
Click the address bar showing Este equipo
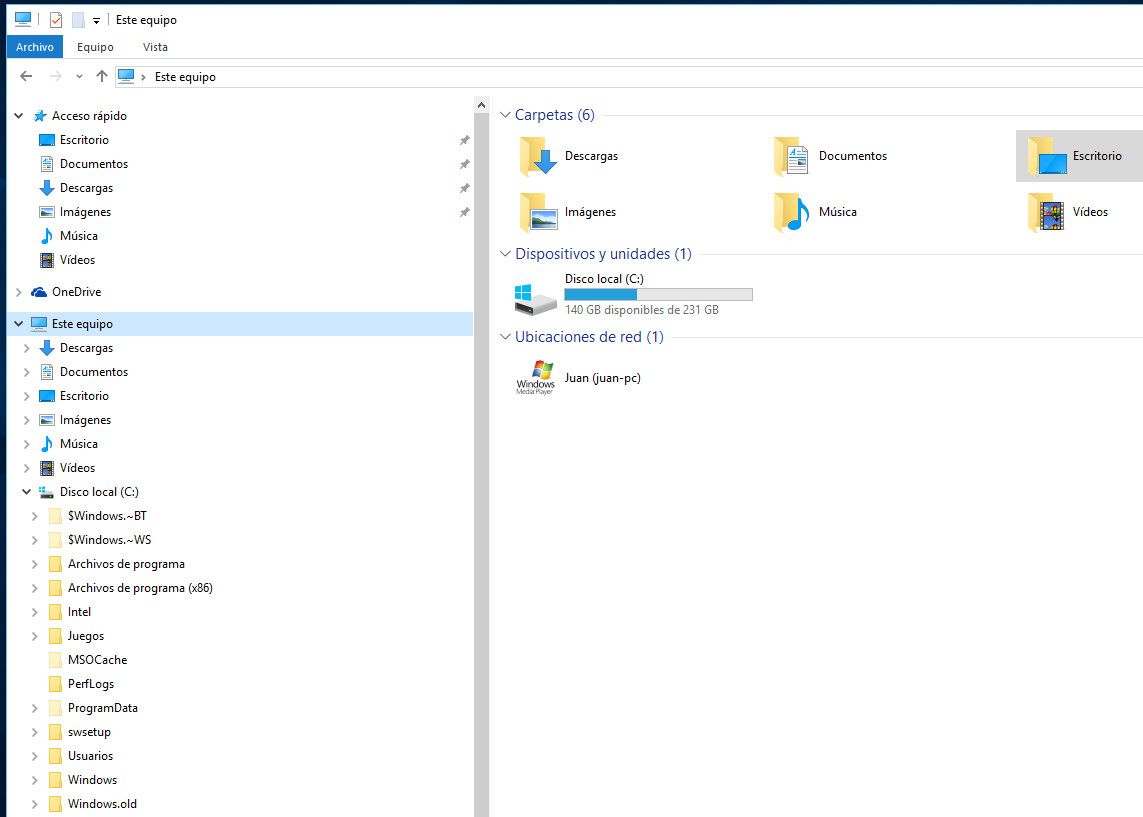(600, 77)
